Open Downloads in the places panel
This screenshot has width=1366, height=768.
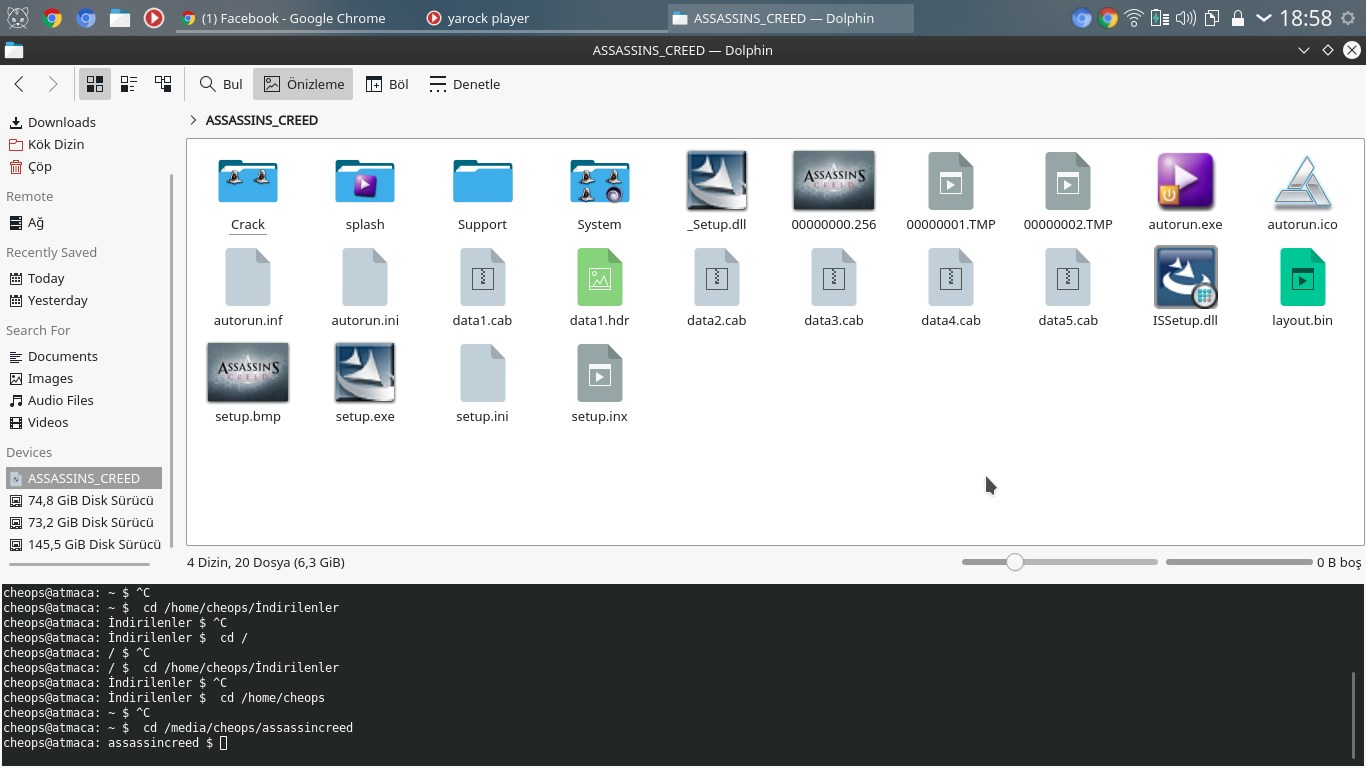(x=61, y=122)
